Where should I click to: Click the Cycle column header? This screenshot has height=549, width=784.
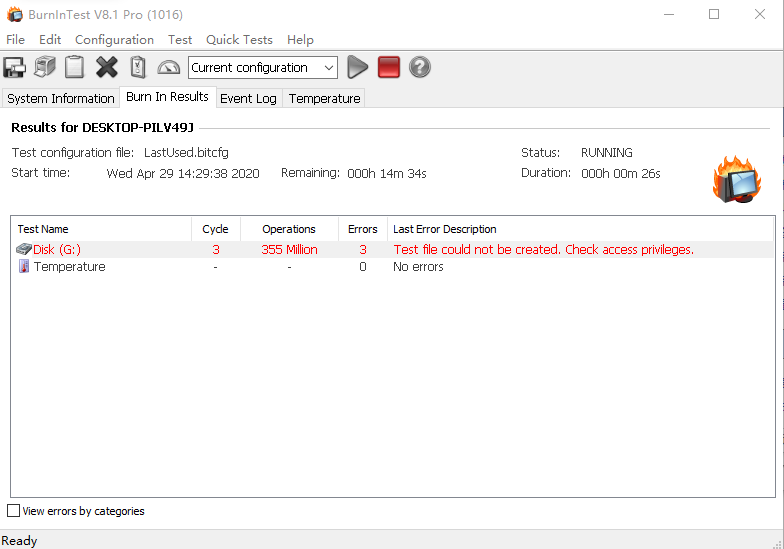pos(216,229)
